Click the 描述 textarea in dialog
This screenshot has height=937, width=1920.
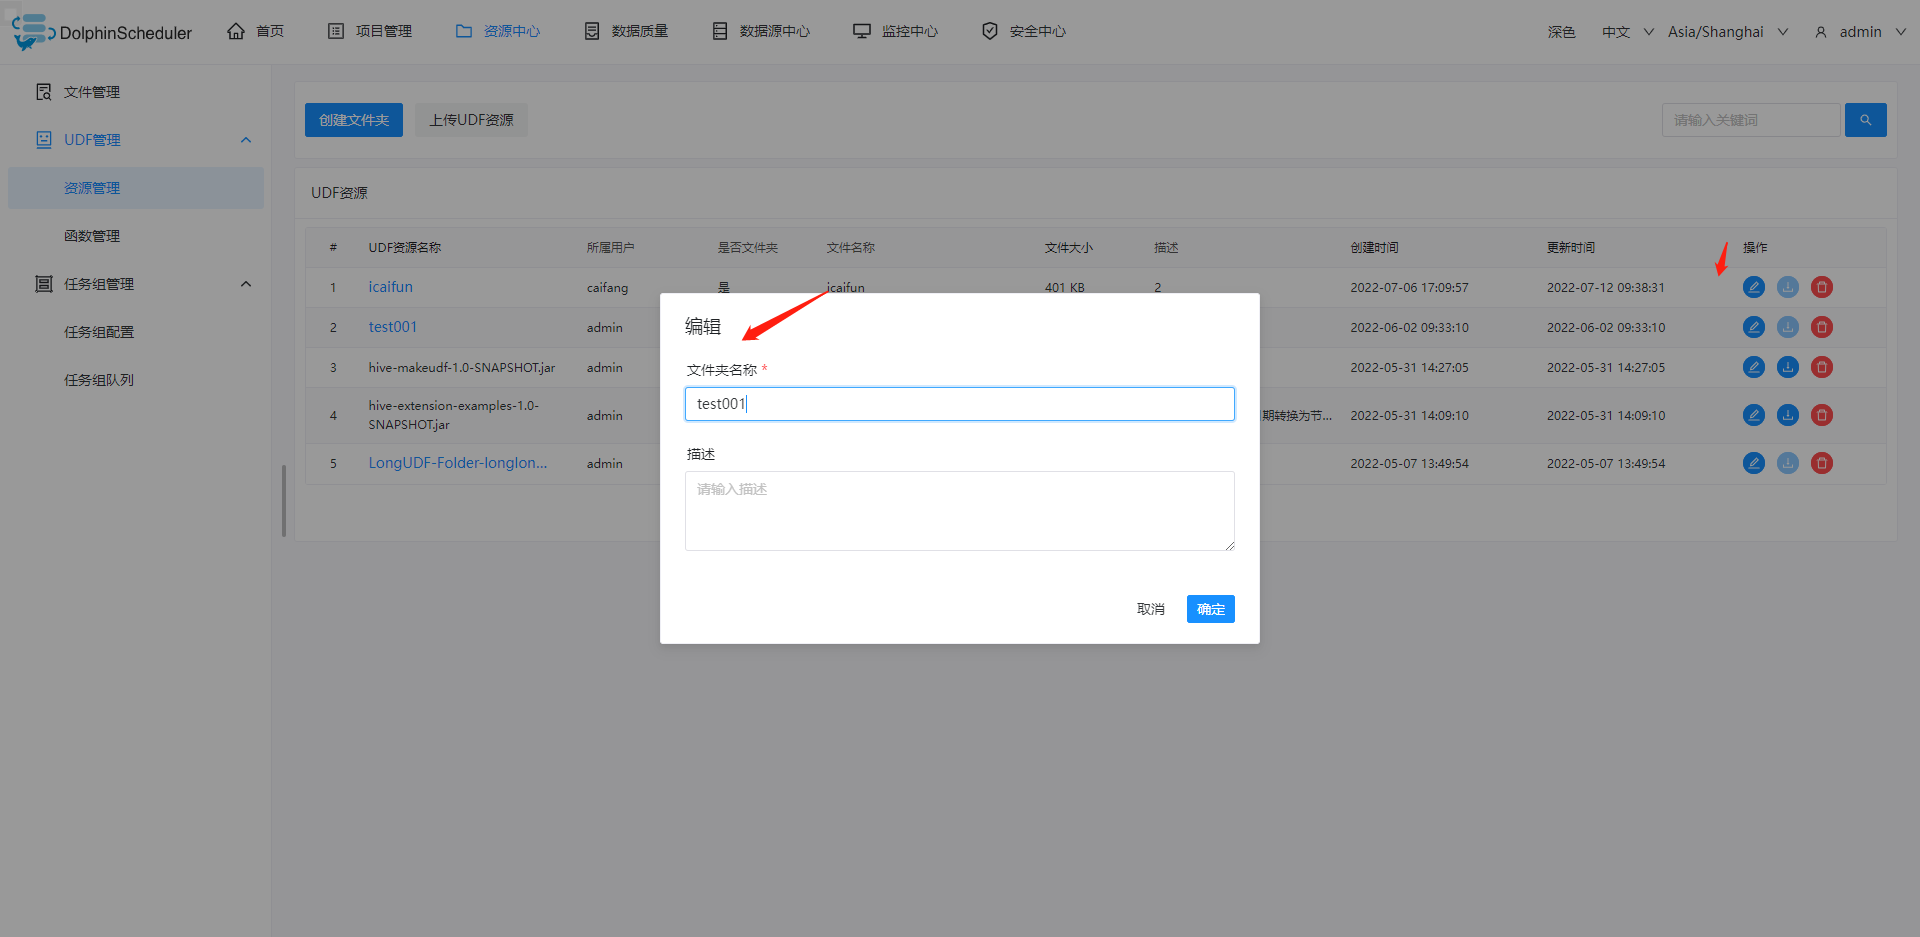coord(960,511)
